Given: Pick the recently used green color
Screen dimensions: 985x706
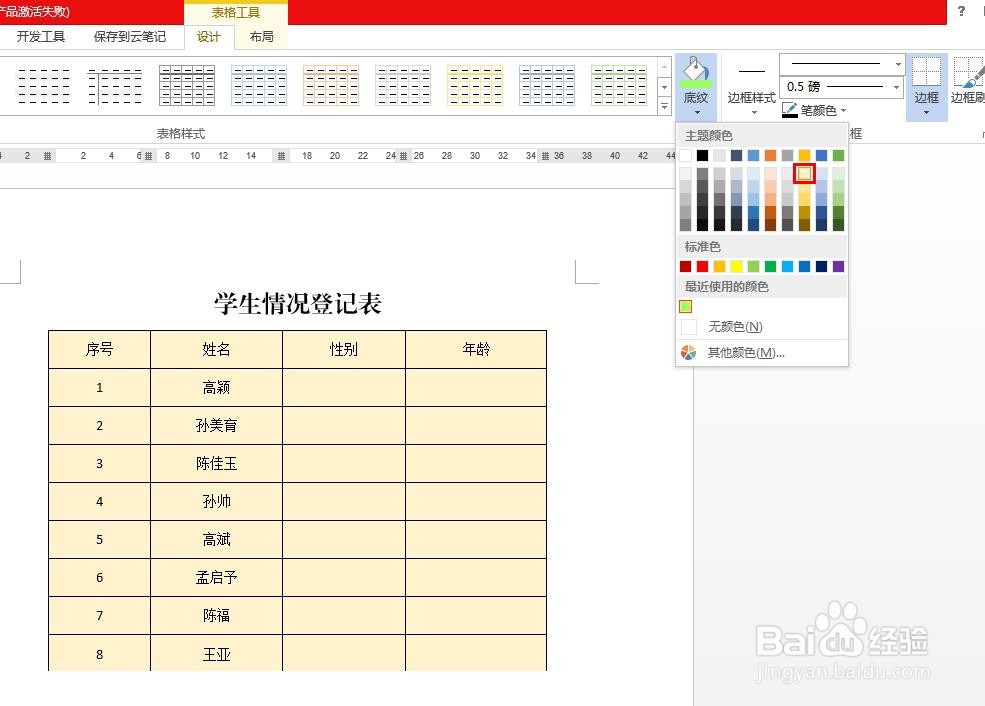Looking at the screenshot, I should click(686, 307).
